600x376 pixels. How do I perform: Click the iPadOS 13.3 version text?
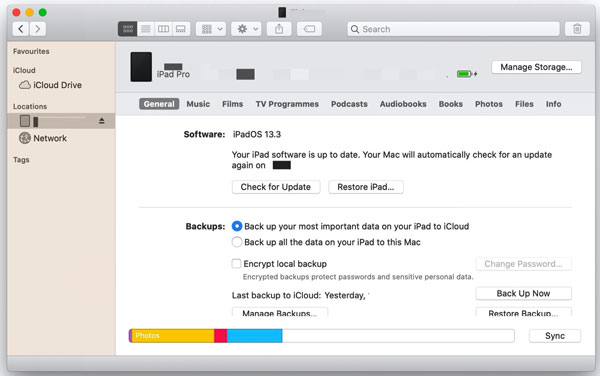tap(257, 134)
